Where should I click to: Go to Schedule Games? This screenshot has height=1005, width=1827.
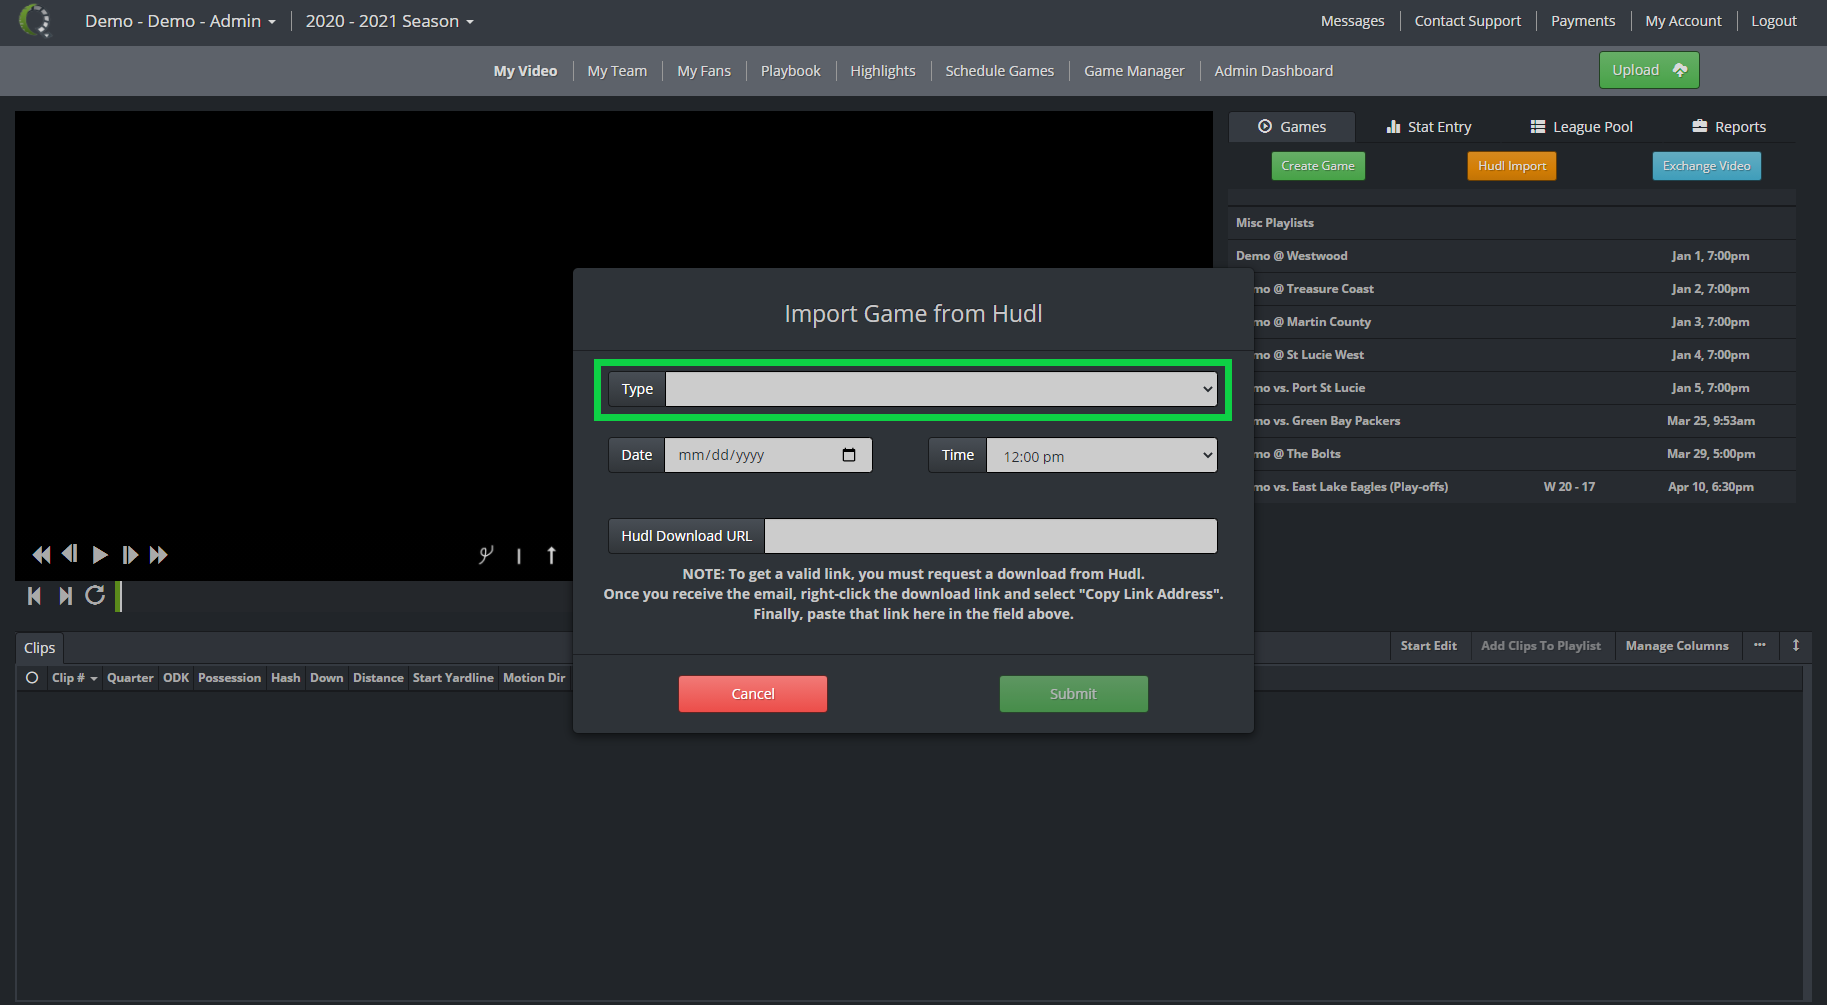click(x=1000, y=71)
